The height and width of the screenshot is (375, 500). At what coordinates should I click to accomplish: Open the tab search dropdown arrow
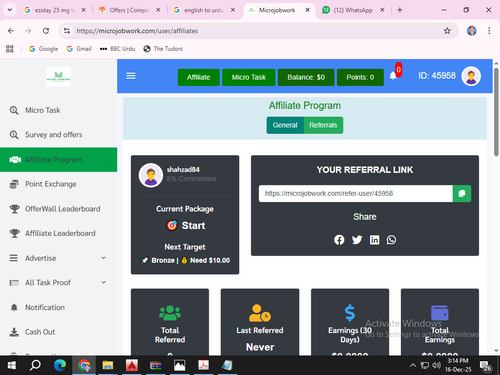10,10
